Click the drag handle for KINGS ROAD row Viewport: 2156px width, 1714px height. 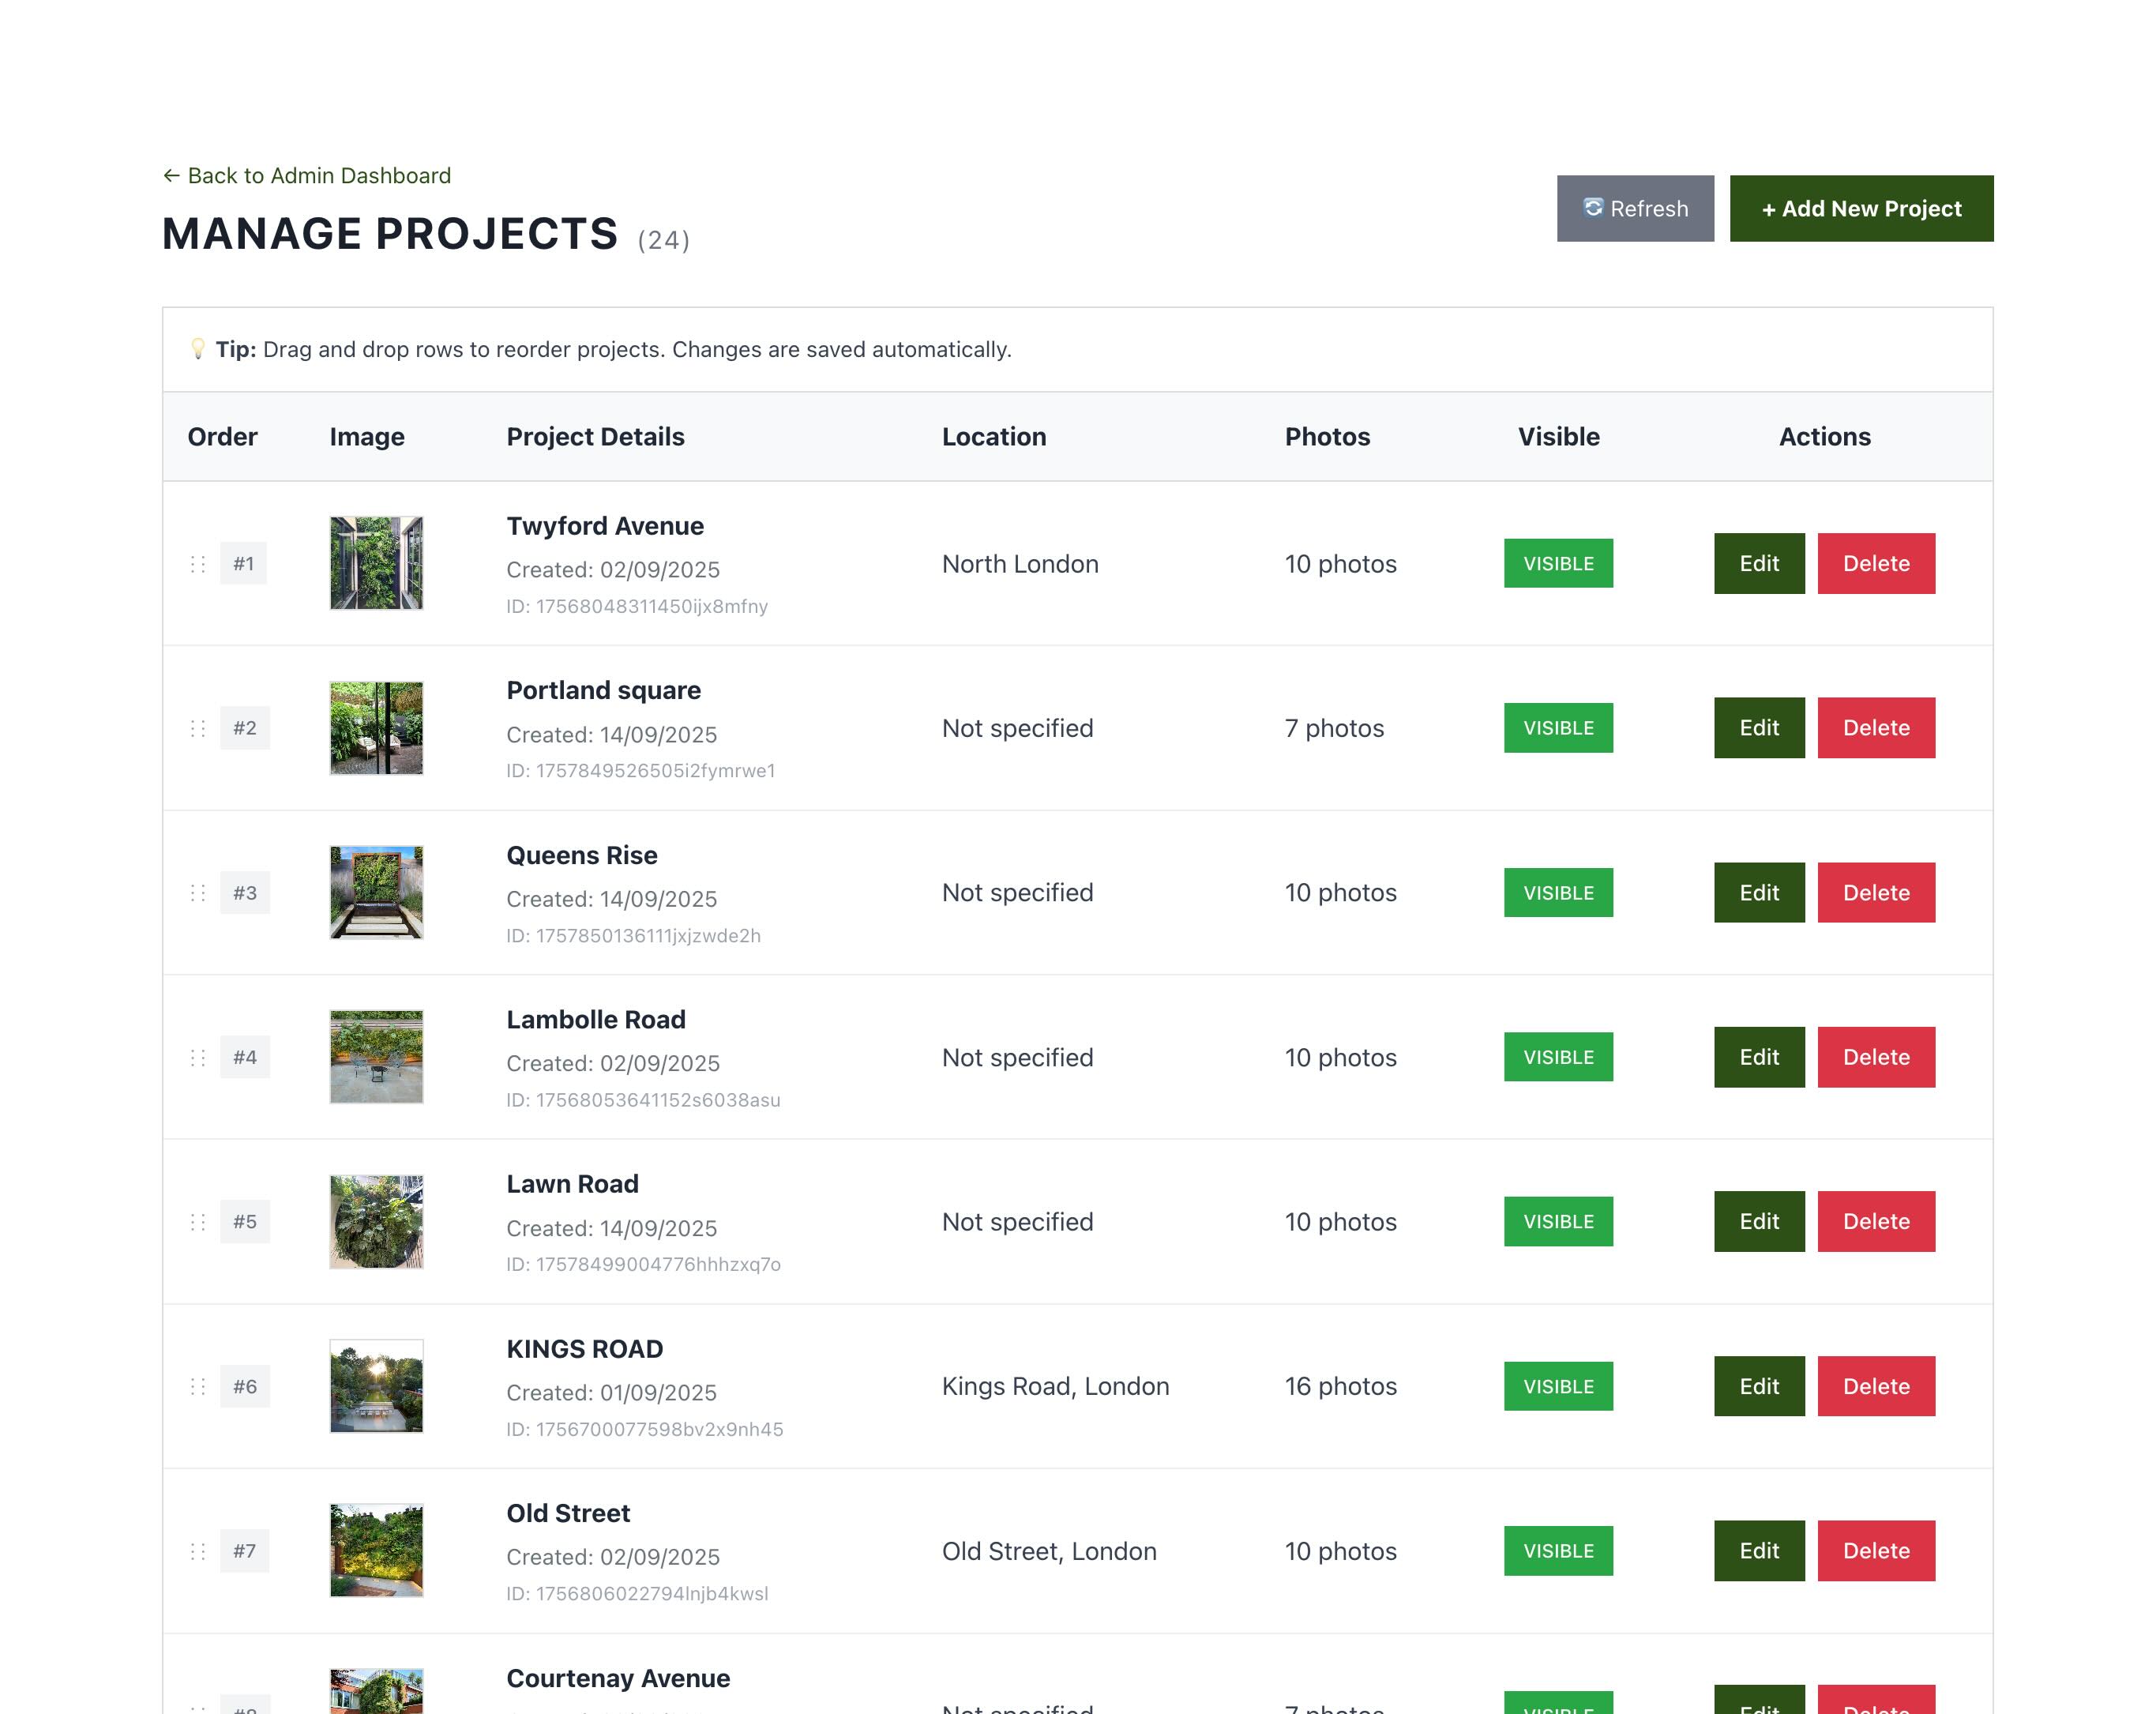(198, 1386)
